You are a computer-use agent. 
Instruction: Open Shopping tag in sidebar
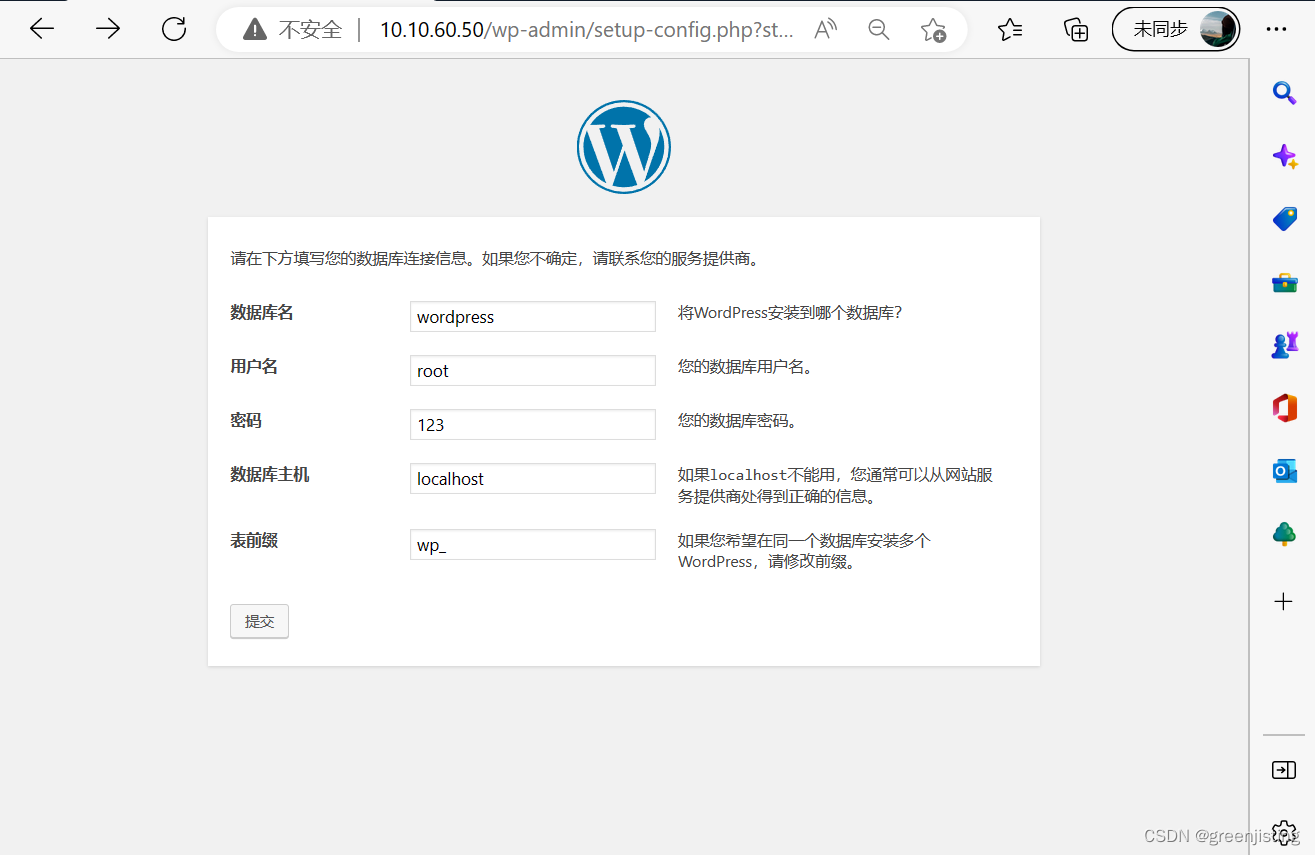point(1284,219)
